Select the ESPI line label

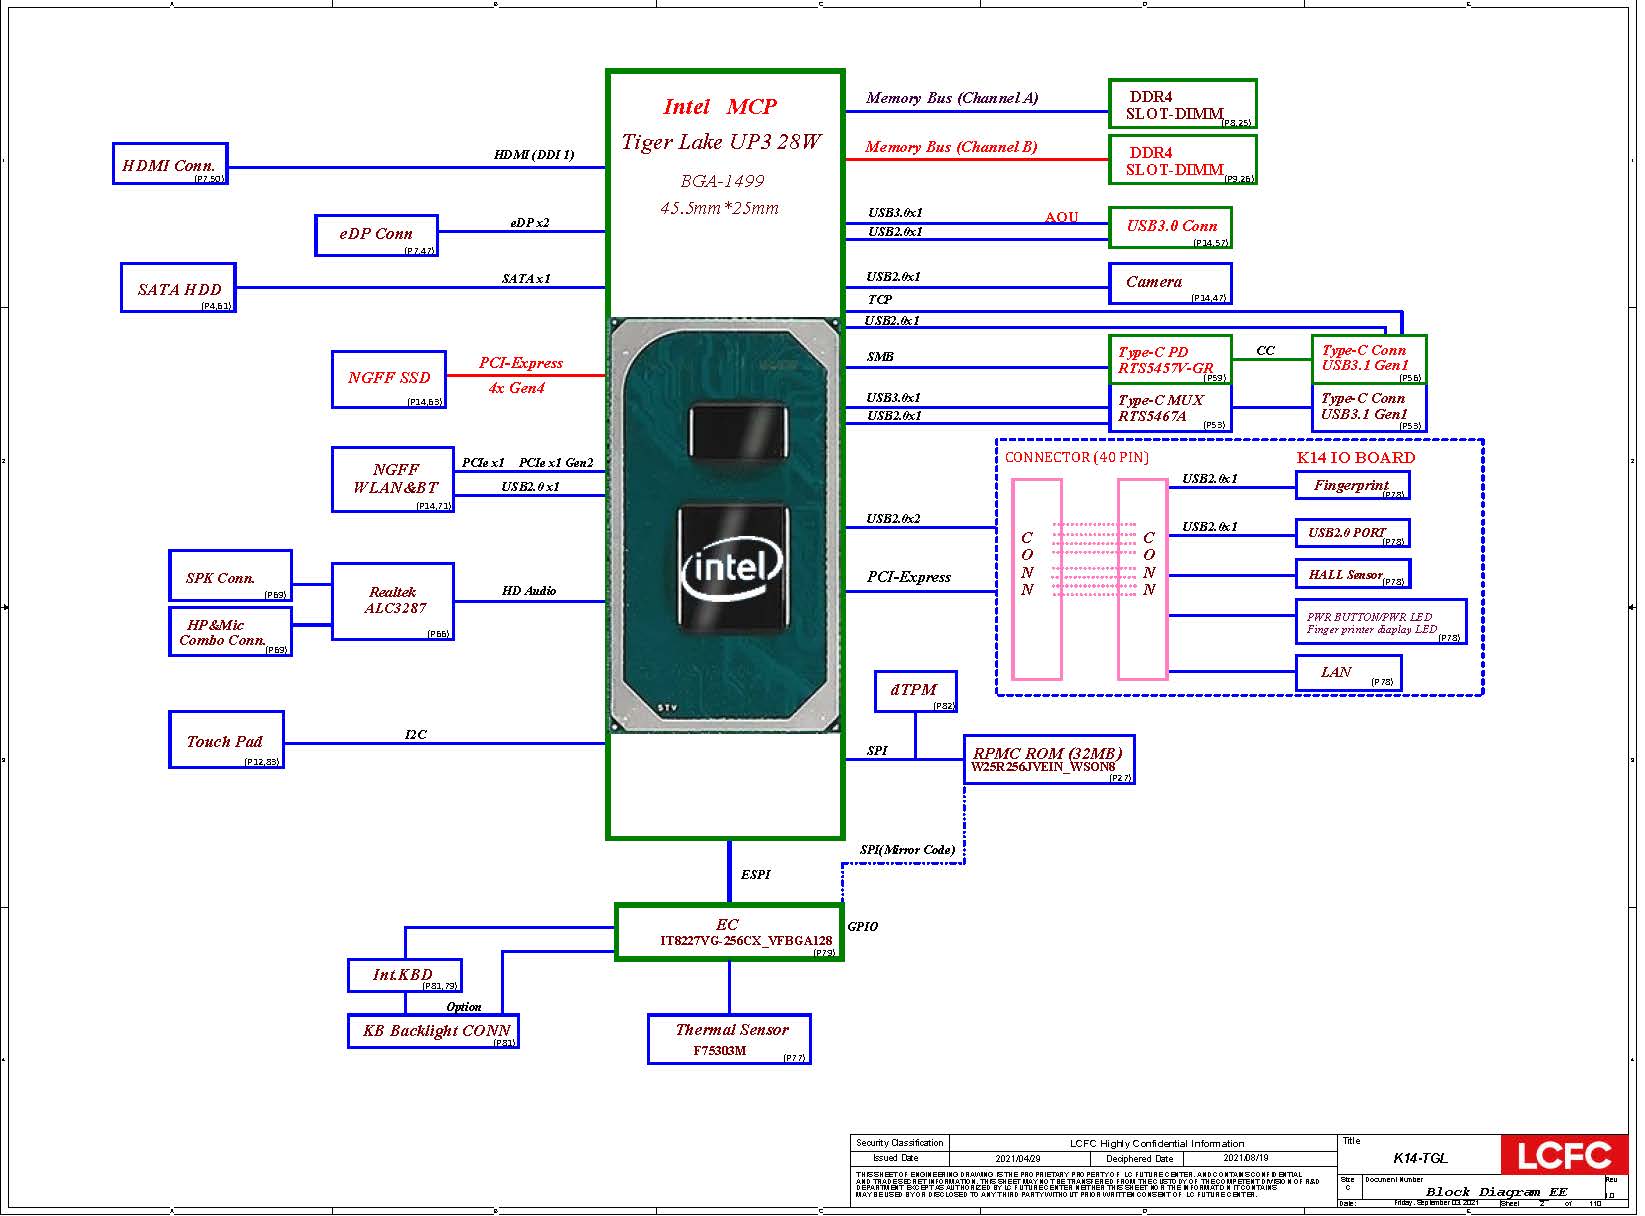click(756, 875)
